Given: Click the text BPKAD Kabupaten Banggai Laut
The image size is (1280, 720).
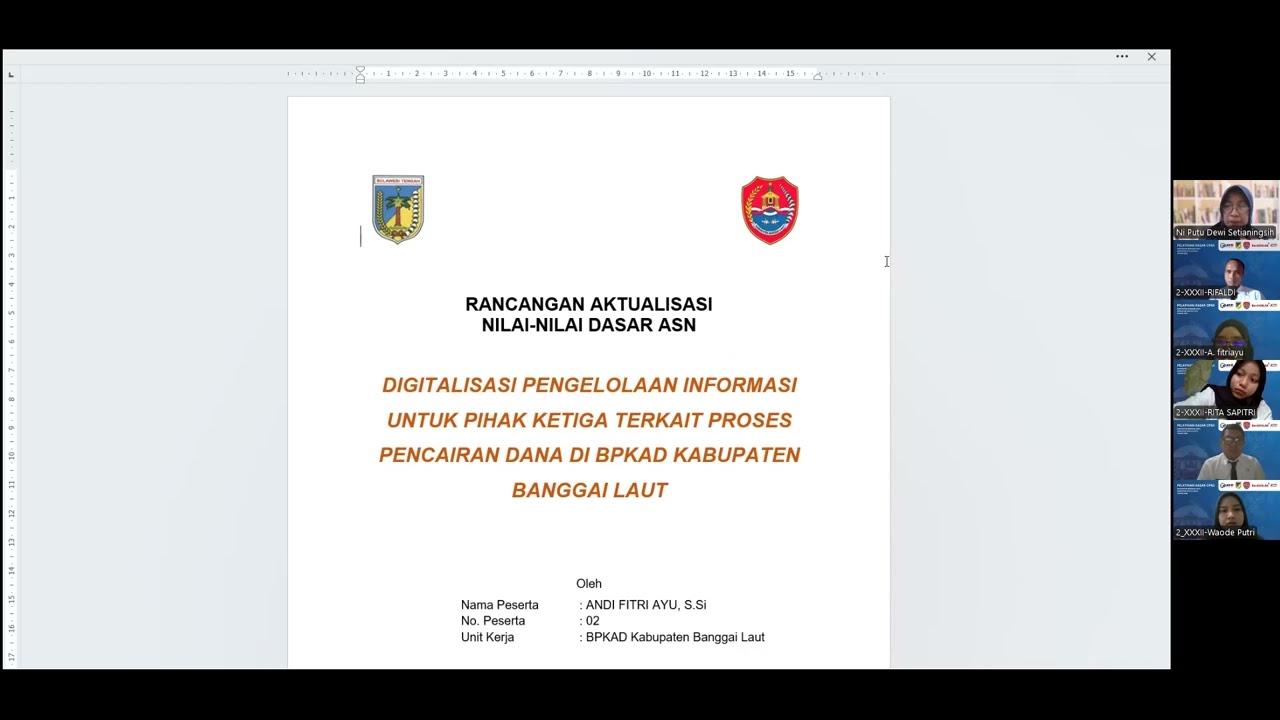Looking at the screenshot, I should (x=675, y=637).
